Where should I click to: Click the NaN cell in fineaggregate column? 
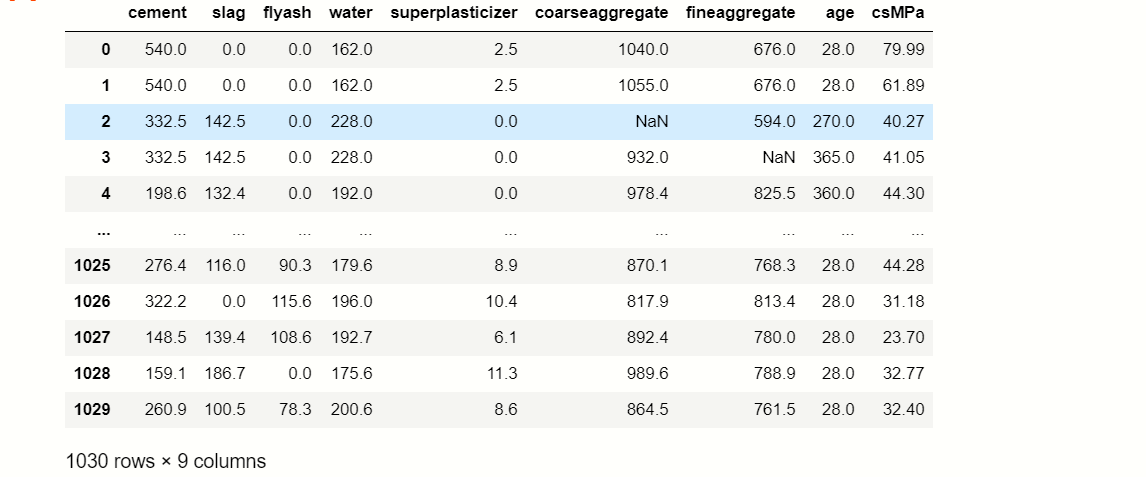[x=779, y=157]
